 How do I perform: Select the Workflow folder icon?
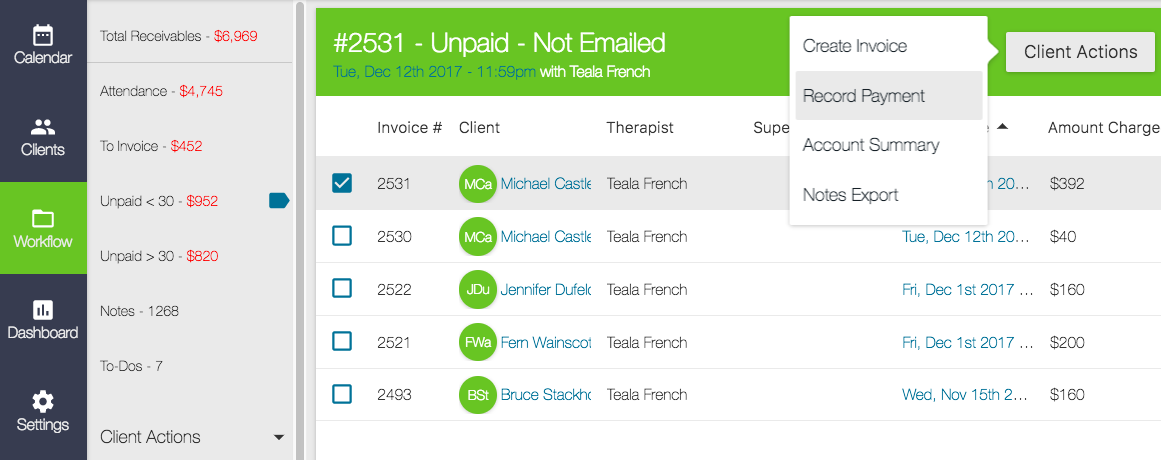(x=43, y=218)
